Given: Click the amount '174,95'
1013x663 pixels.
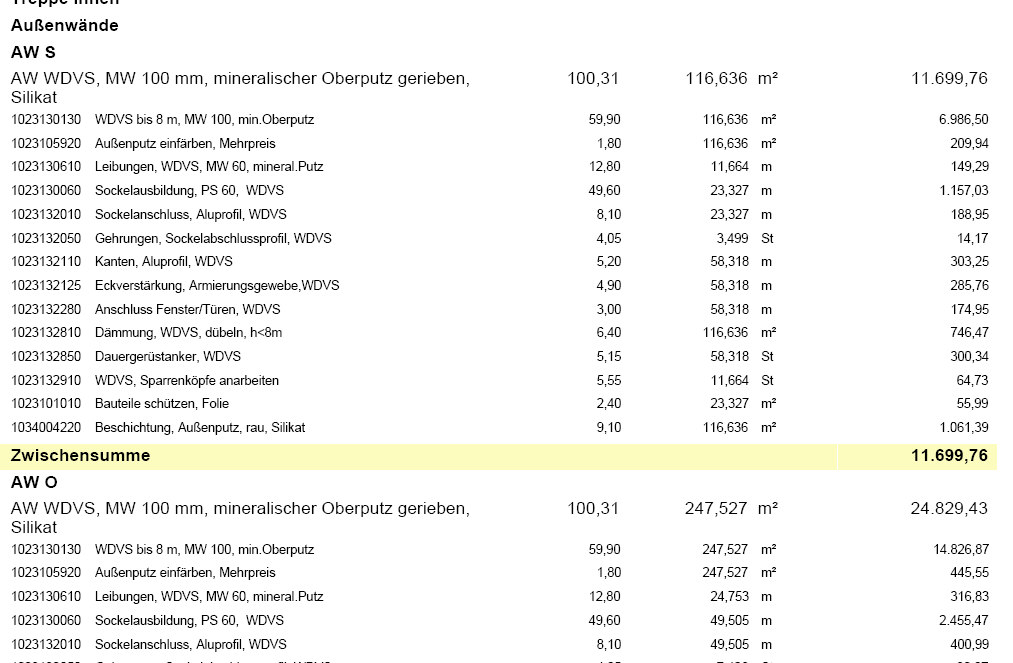Looking at the screenshot, I should pyautogui.click(x=969, y=310).
